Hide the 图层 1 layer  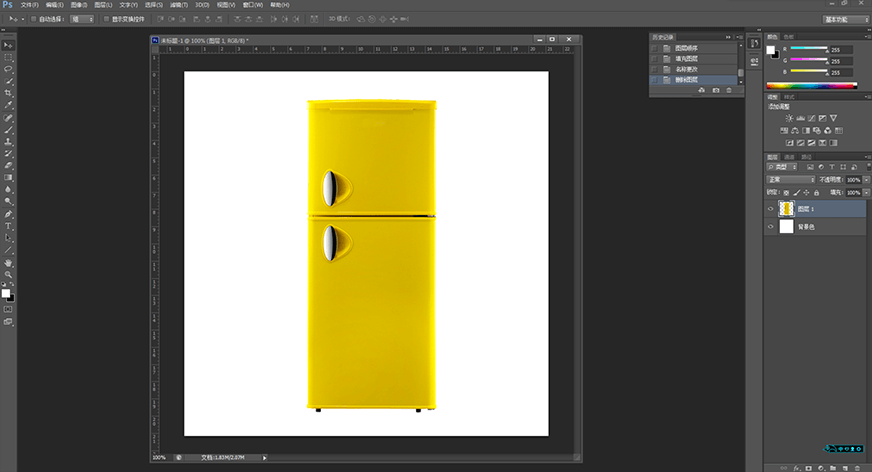pyautogui.click(x=770, y=210)
